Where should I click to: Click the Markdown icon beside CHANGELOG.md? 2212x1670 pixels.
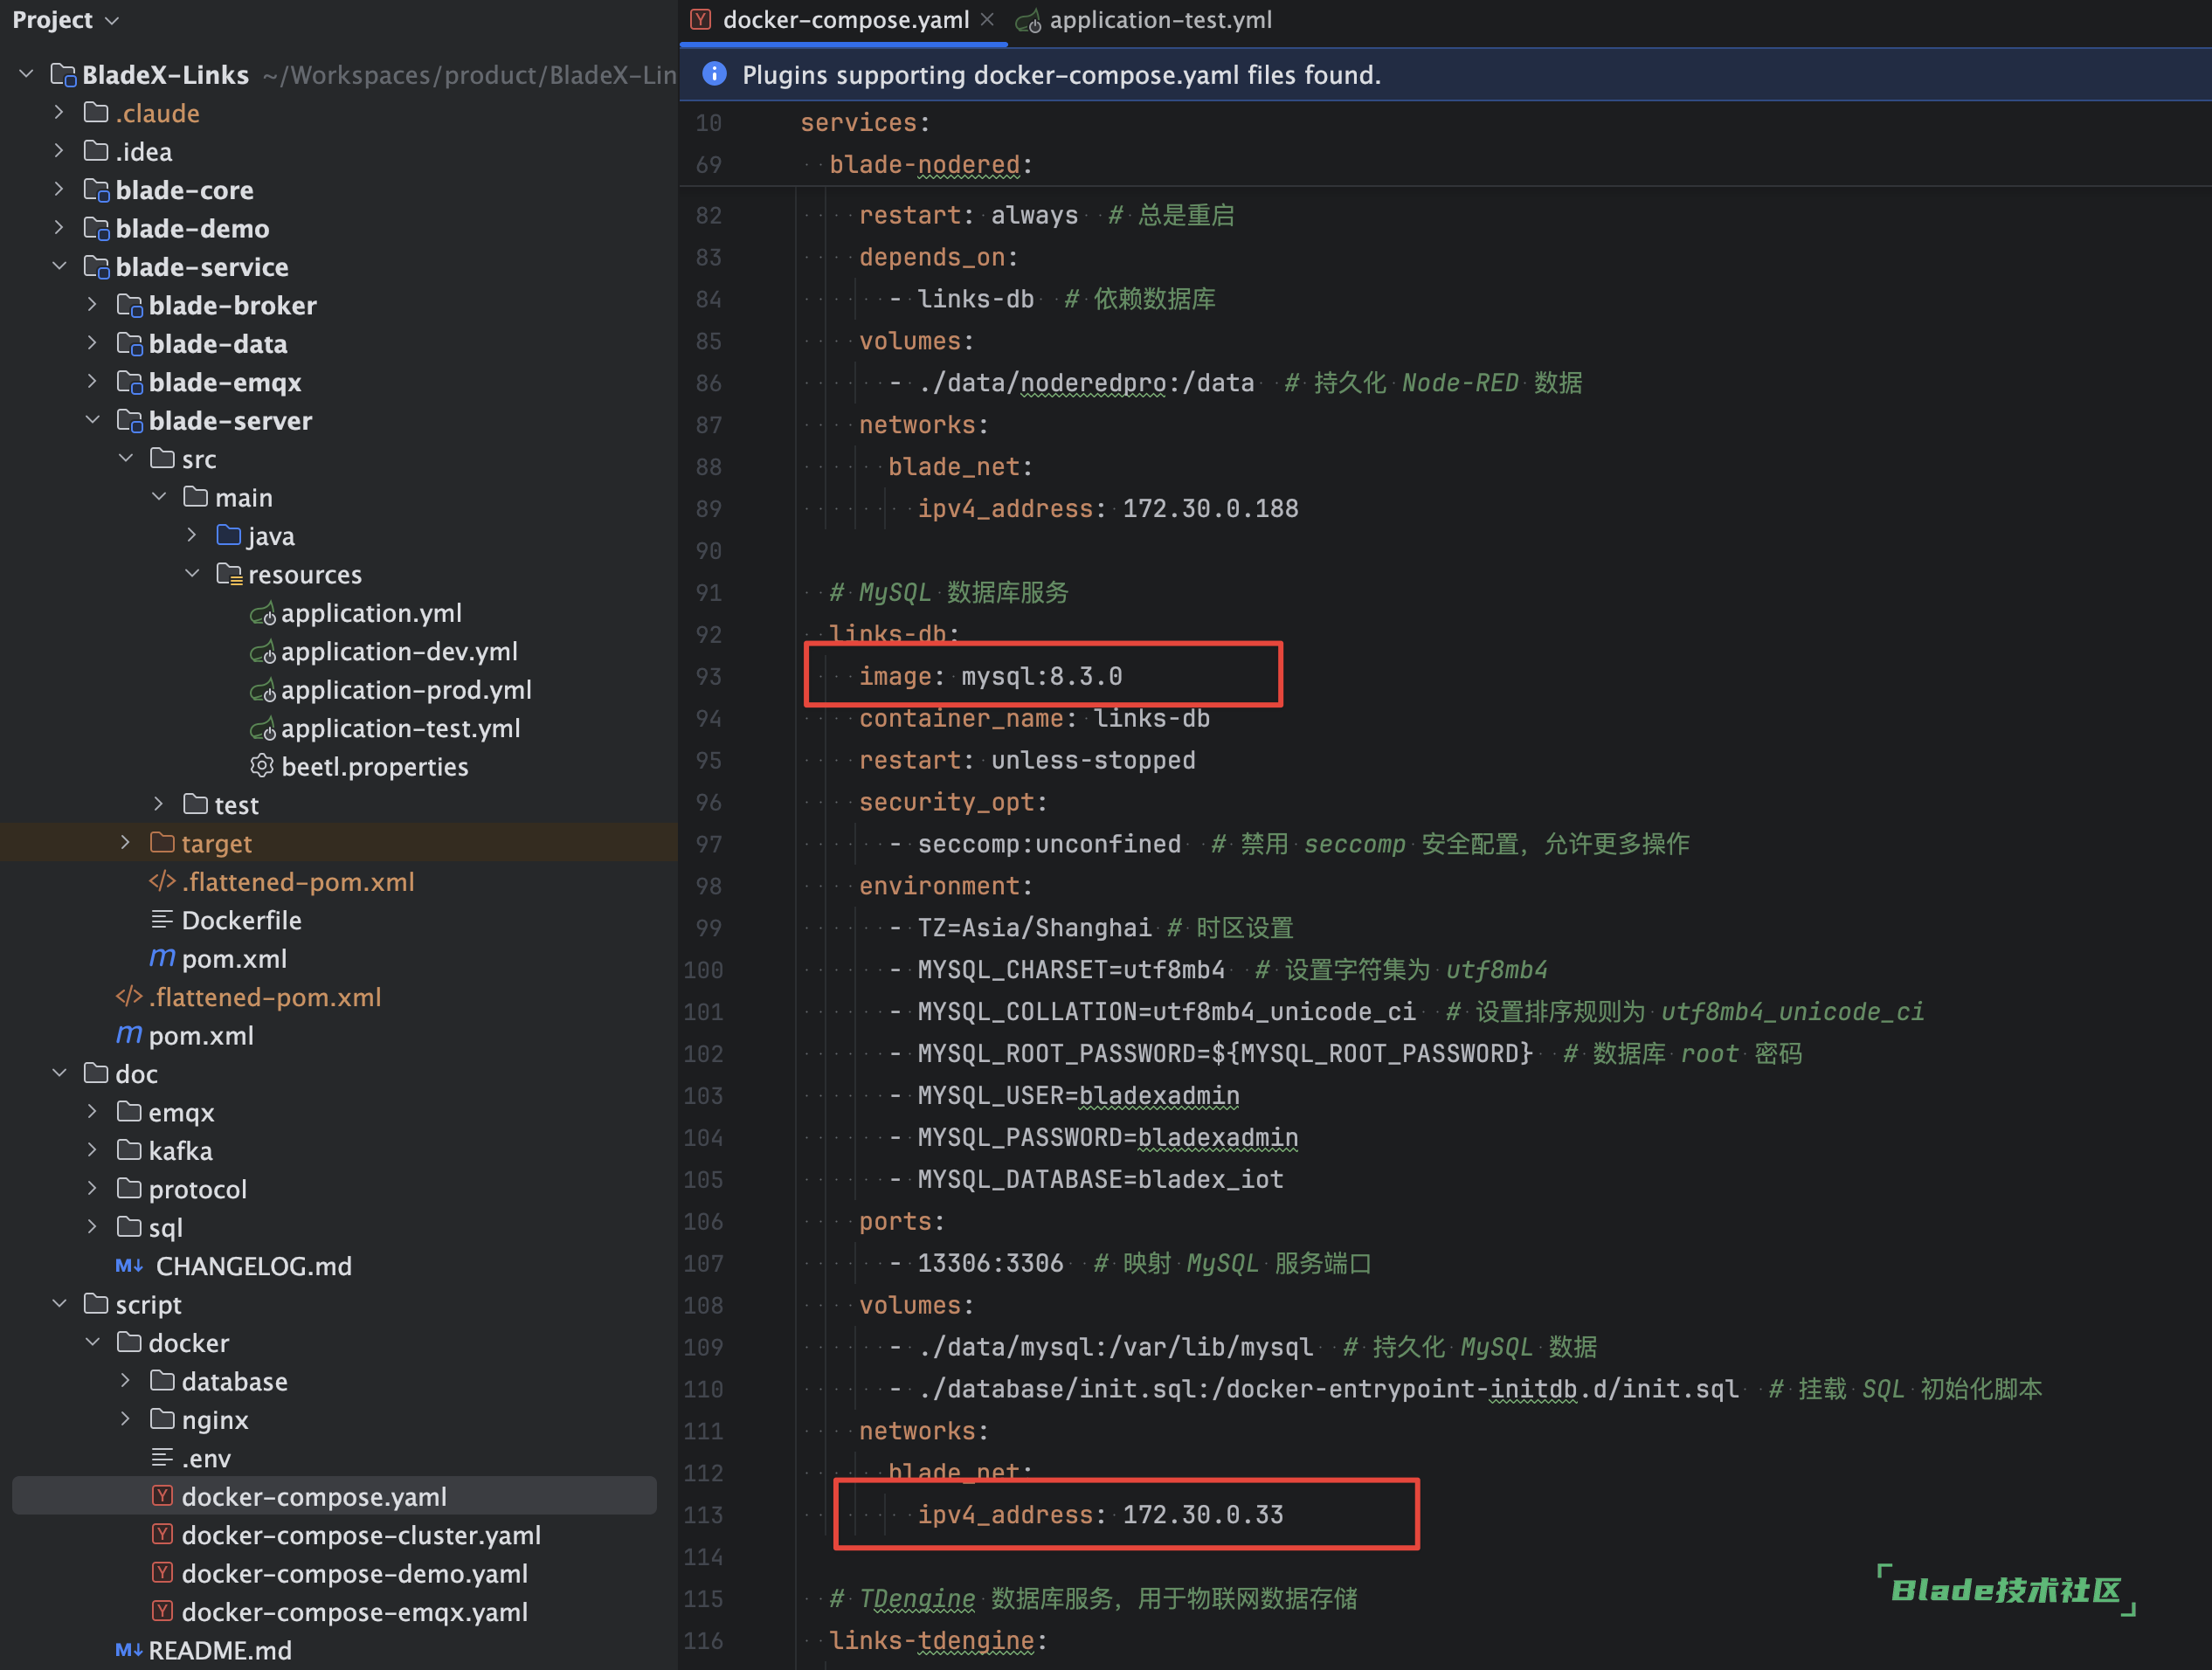[x=128, y=1266]
